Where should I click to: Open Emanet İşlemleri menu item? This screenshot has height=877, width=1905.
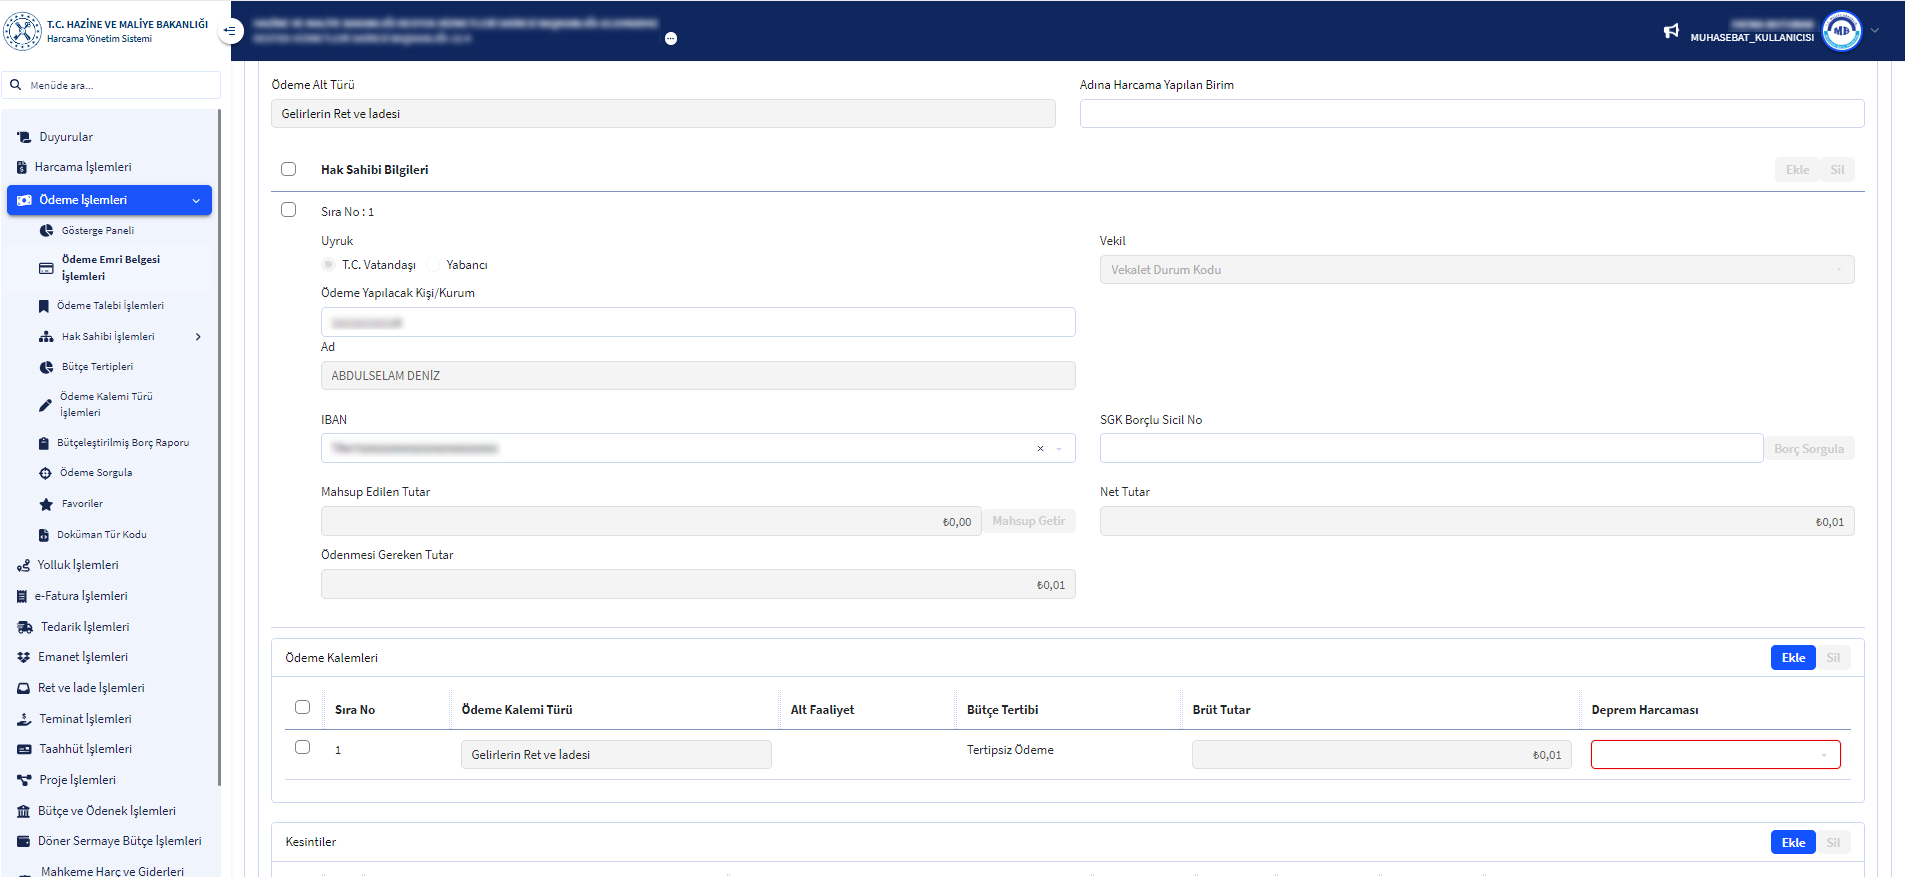pyautogui.click(x=83, y=657)
